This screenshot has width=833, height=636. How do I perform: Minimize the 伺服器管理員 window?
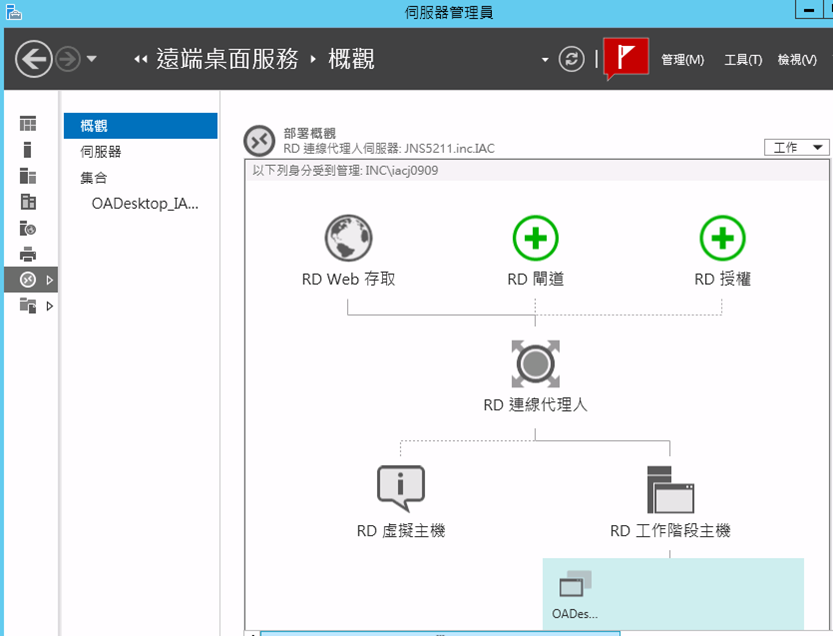coord(809,10)
